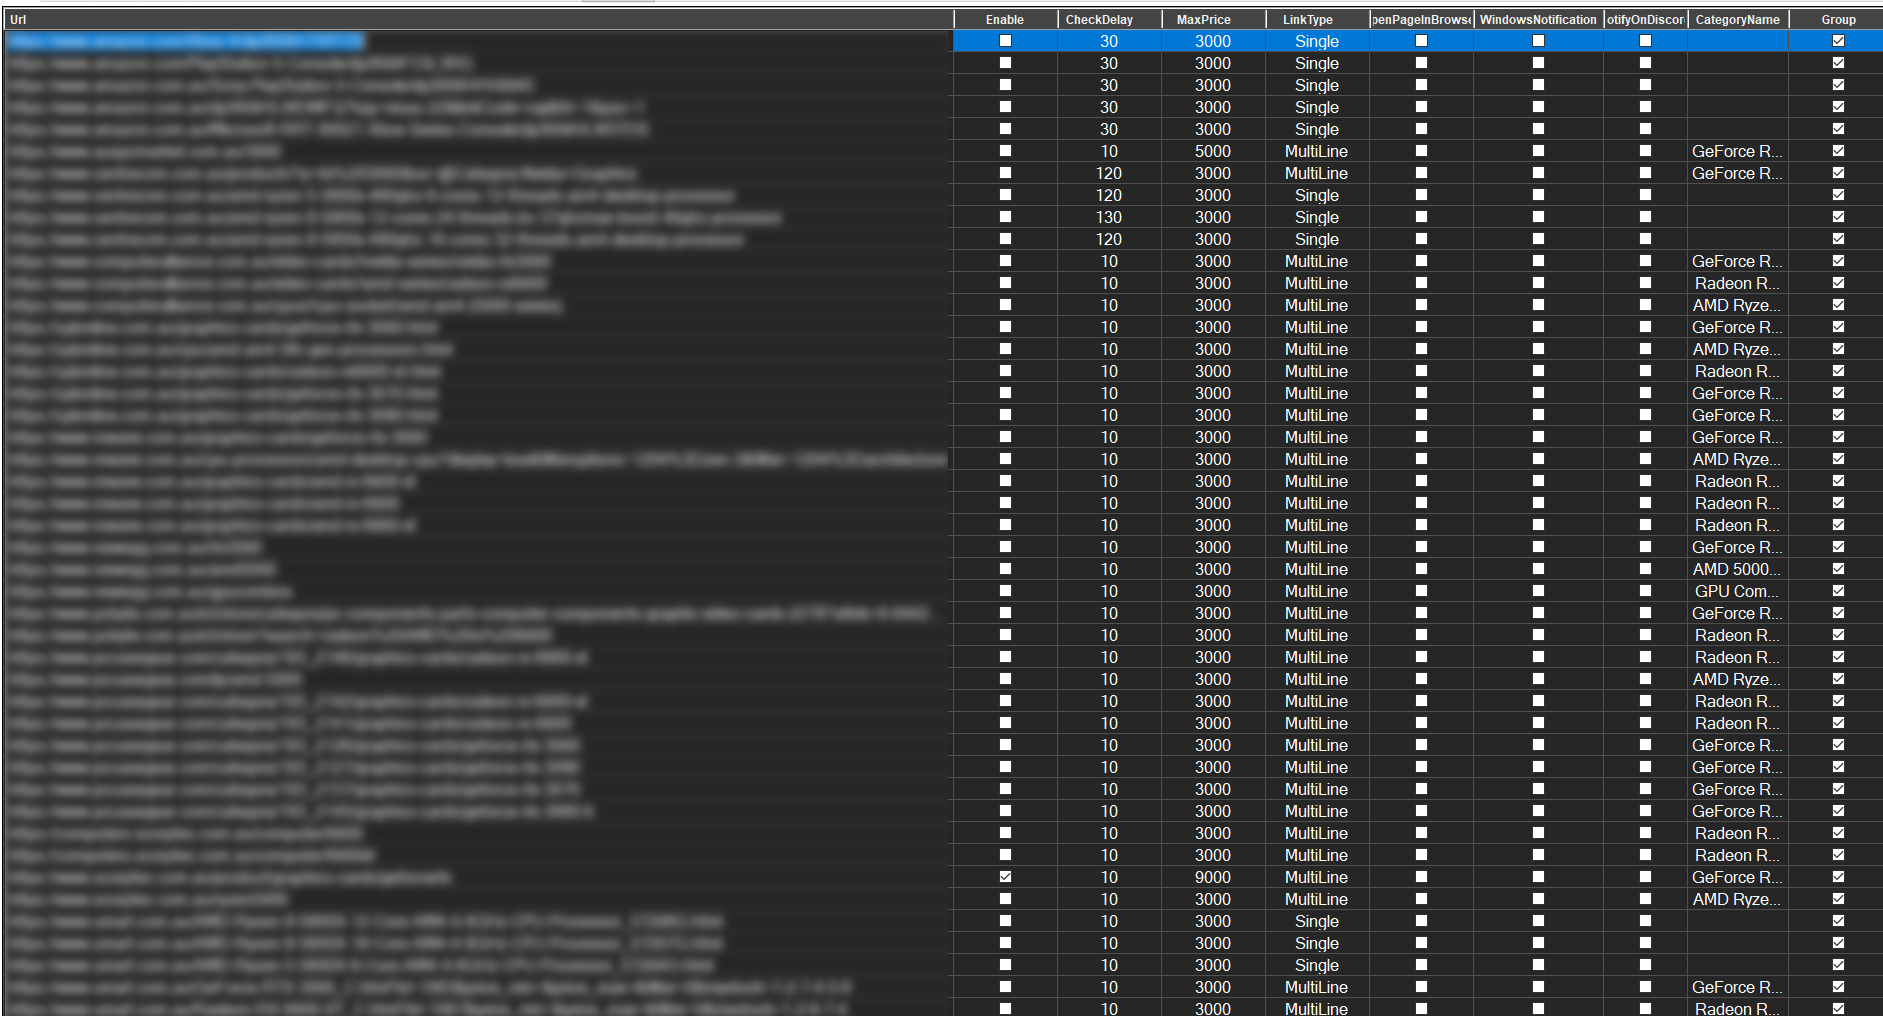Enable WindowsNotification in the AMD 5000... row
1883x1016 pixels.
tap(1538, 569)
